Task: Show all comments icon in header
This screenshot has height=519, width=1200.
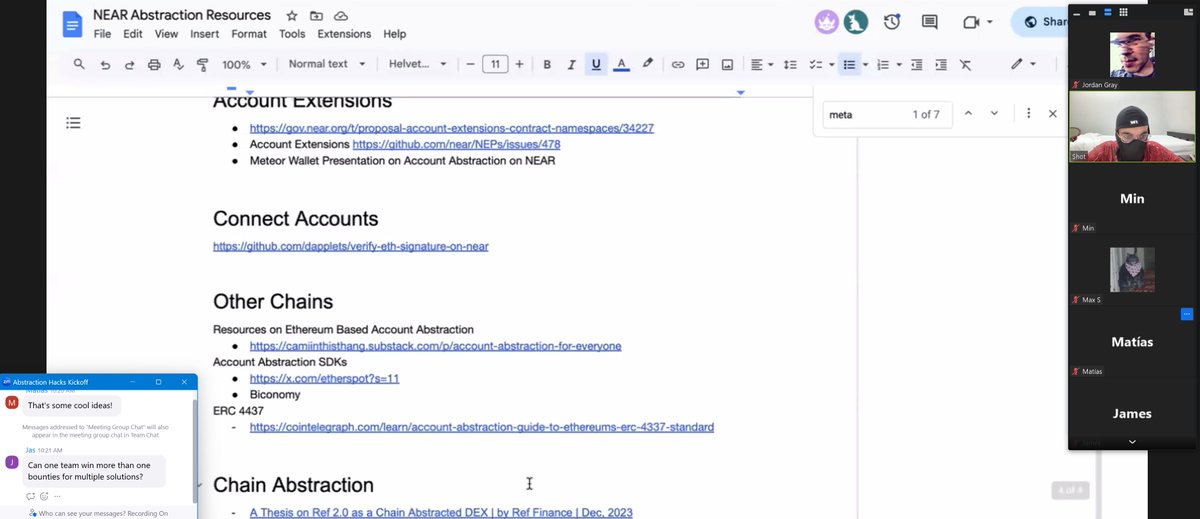Action: click(929, 22)
